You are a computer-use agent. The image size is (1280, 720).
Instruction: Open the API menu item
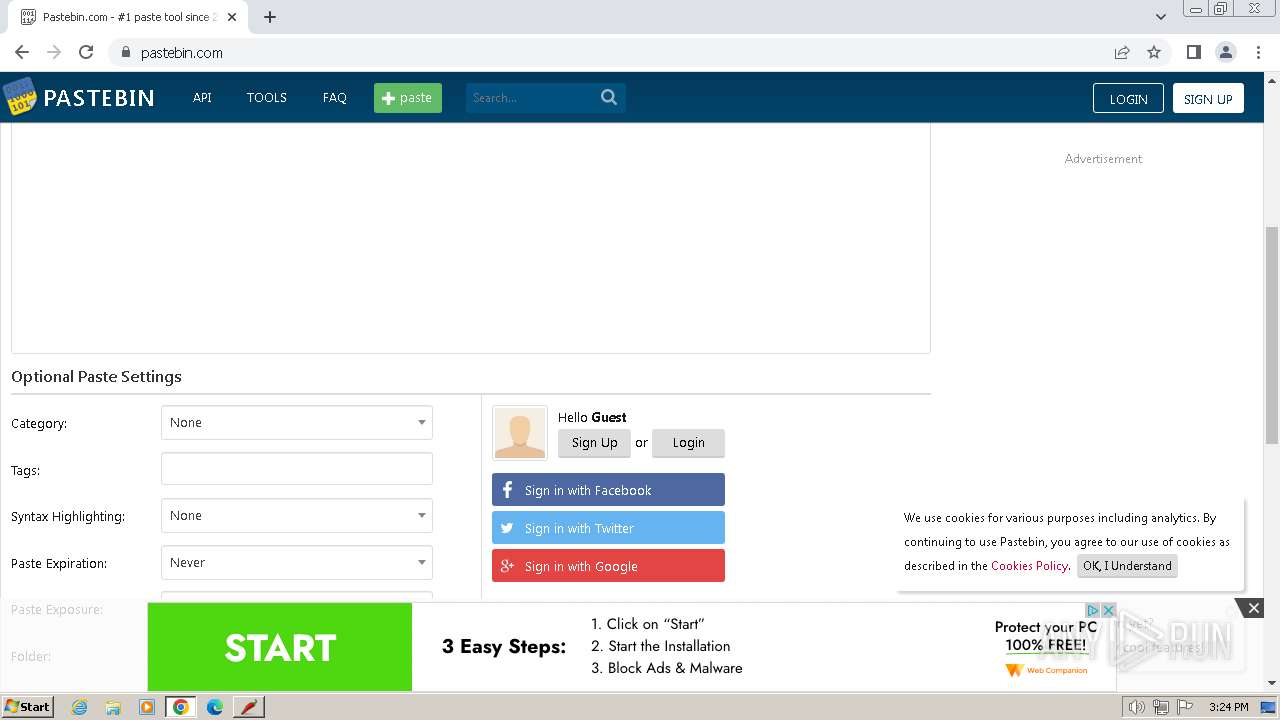click(202, 98)
